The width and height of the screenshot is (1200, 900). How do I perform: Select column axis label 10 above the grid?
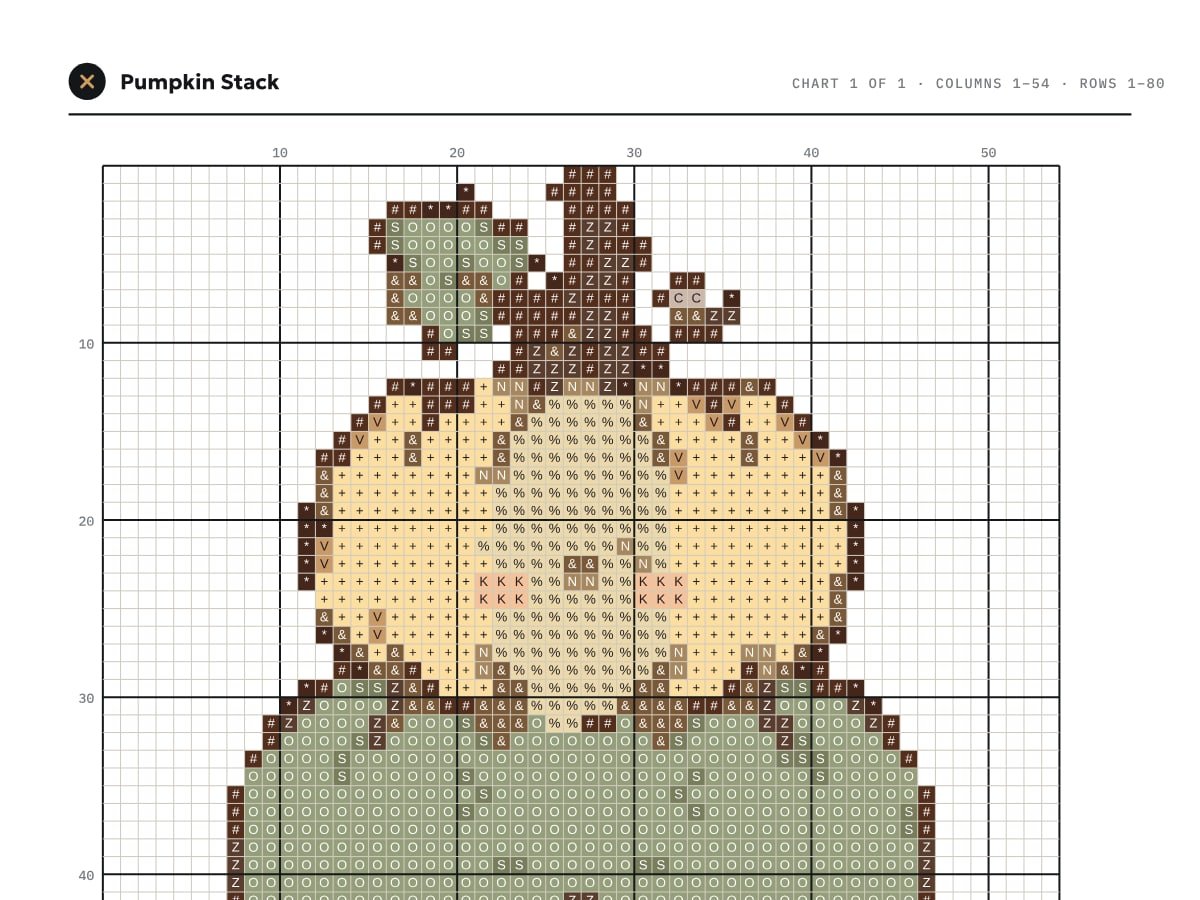[x=280, y=153]
